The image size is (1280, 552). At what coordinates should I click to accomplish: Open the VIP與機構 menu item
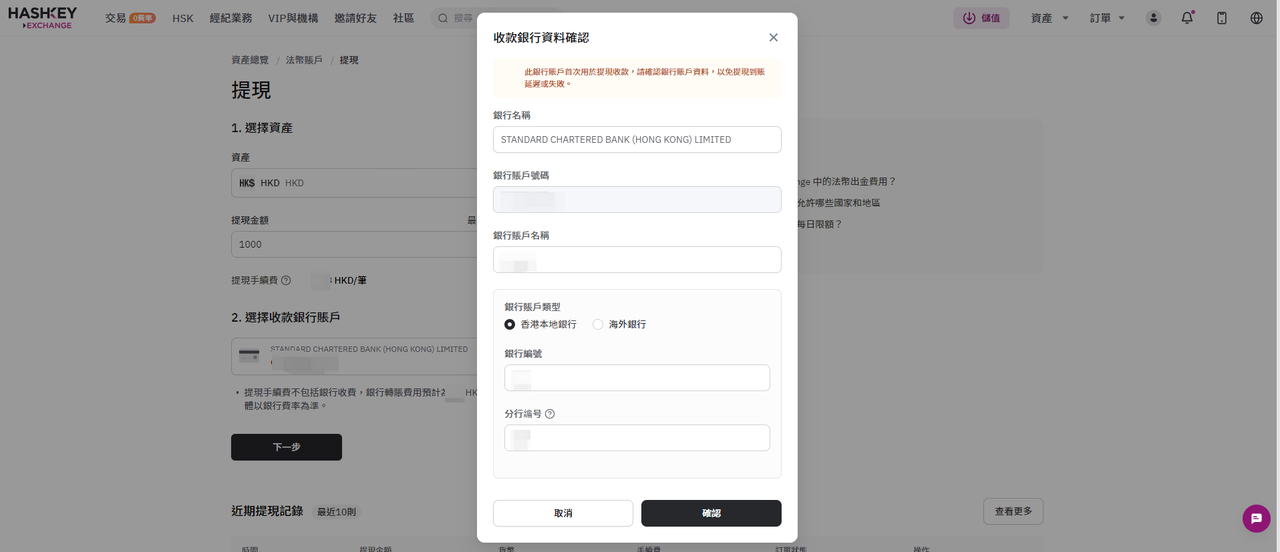293,18
